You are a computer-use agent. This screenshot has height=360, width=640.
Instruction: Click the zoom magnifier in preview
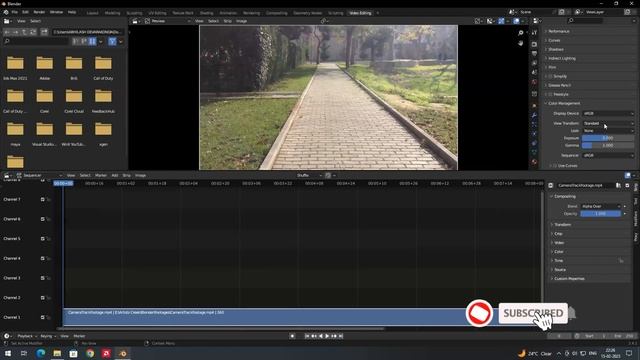[521, 33]
